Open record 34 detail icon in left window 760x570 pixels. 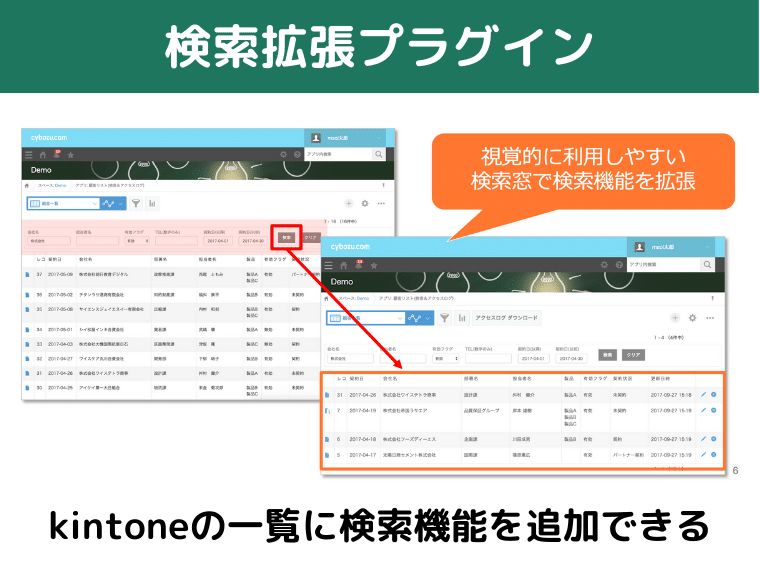pos(27,330)
